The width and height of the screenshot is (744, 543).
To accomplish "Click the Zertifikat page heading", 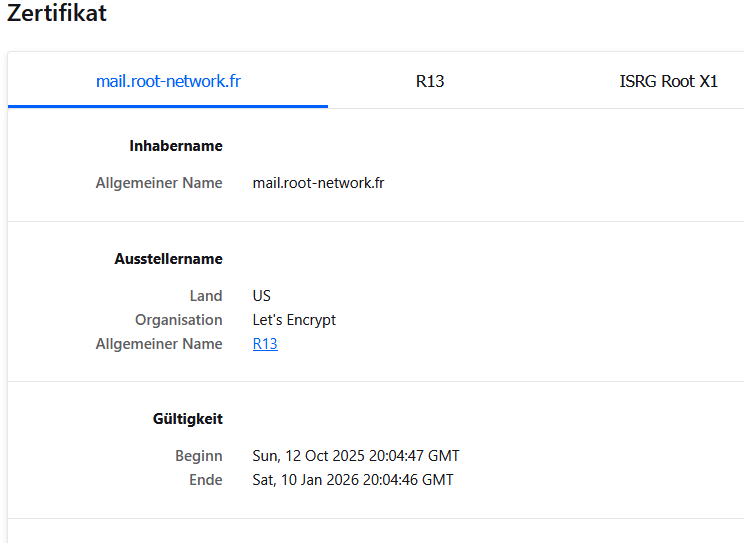I will tap(57, 14).
